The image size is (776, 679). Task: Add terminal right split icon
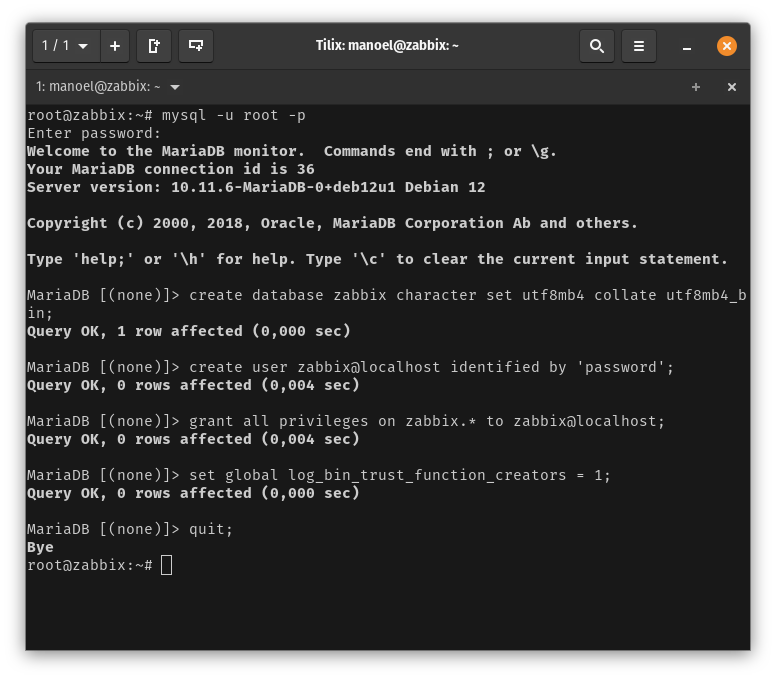click(x=154, y=46)
